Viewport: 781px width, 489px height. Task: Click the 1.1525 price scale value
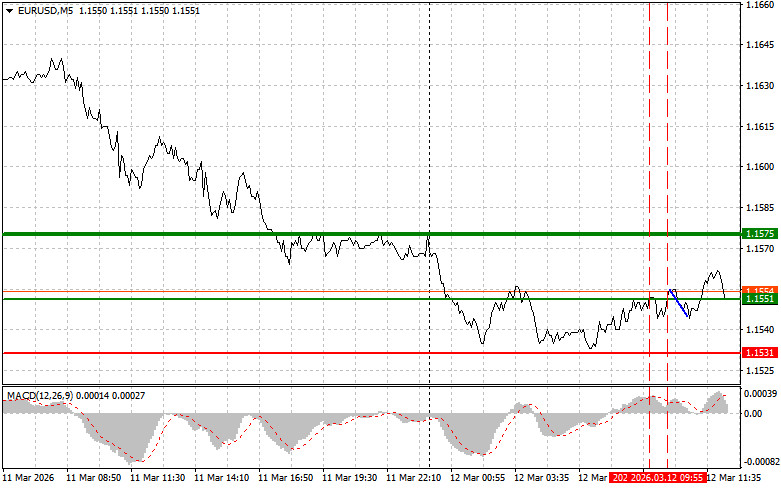click(x=760, y=370)
